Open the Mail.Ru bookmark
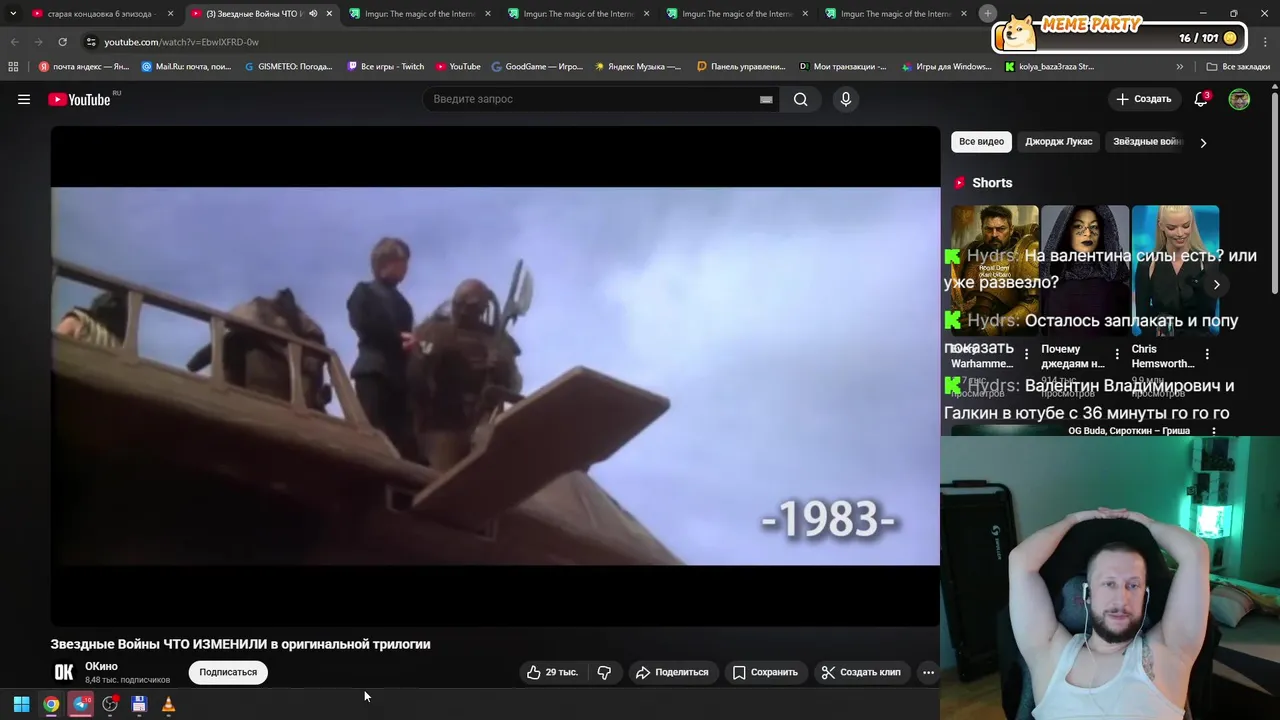This screenshot has height=720, width=1280. (187, 67)
